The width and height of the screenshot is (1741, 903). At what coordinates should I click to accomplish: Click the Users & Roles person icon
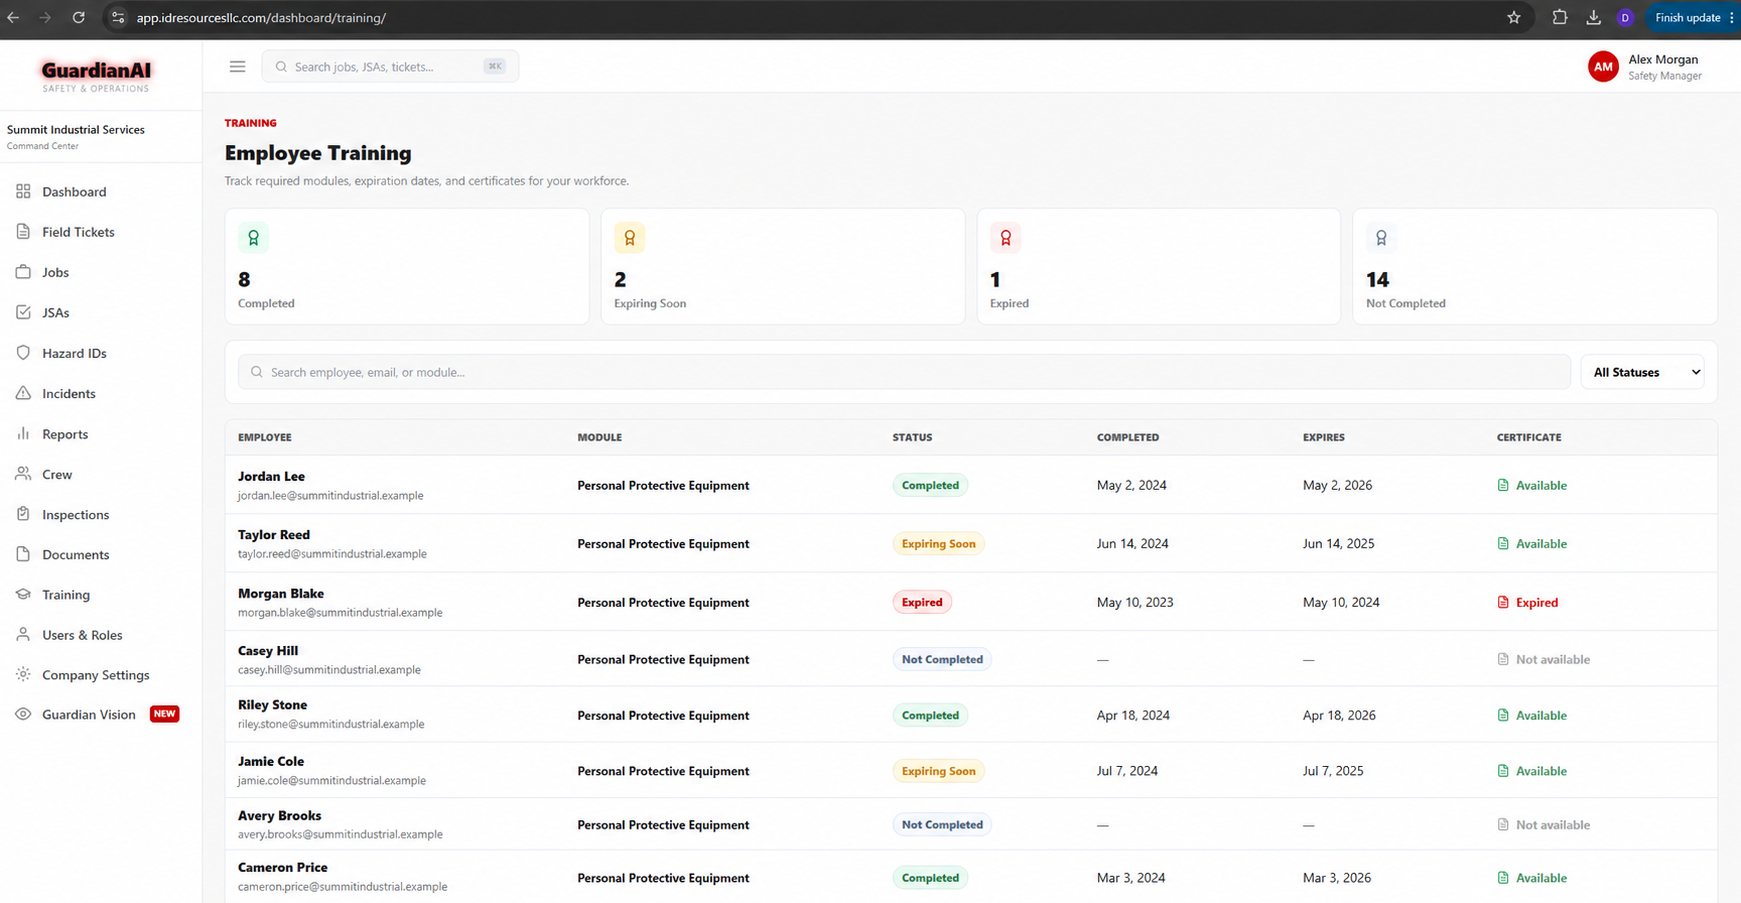(23, 635)
